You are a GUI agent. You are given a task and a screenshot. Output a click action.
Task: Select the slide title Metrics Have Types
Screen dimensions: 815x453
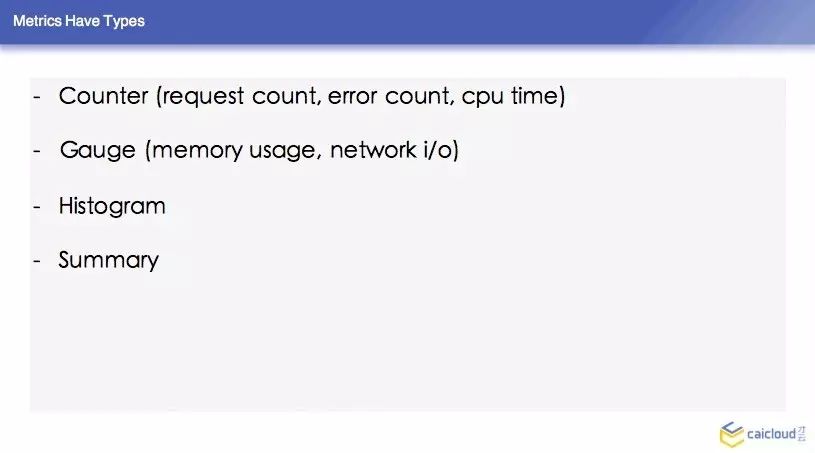point(79,21)
